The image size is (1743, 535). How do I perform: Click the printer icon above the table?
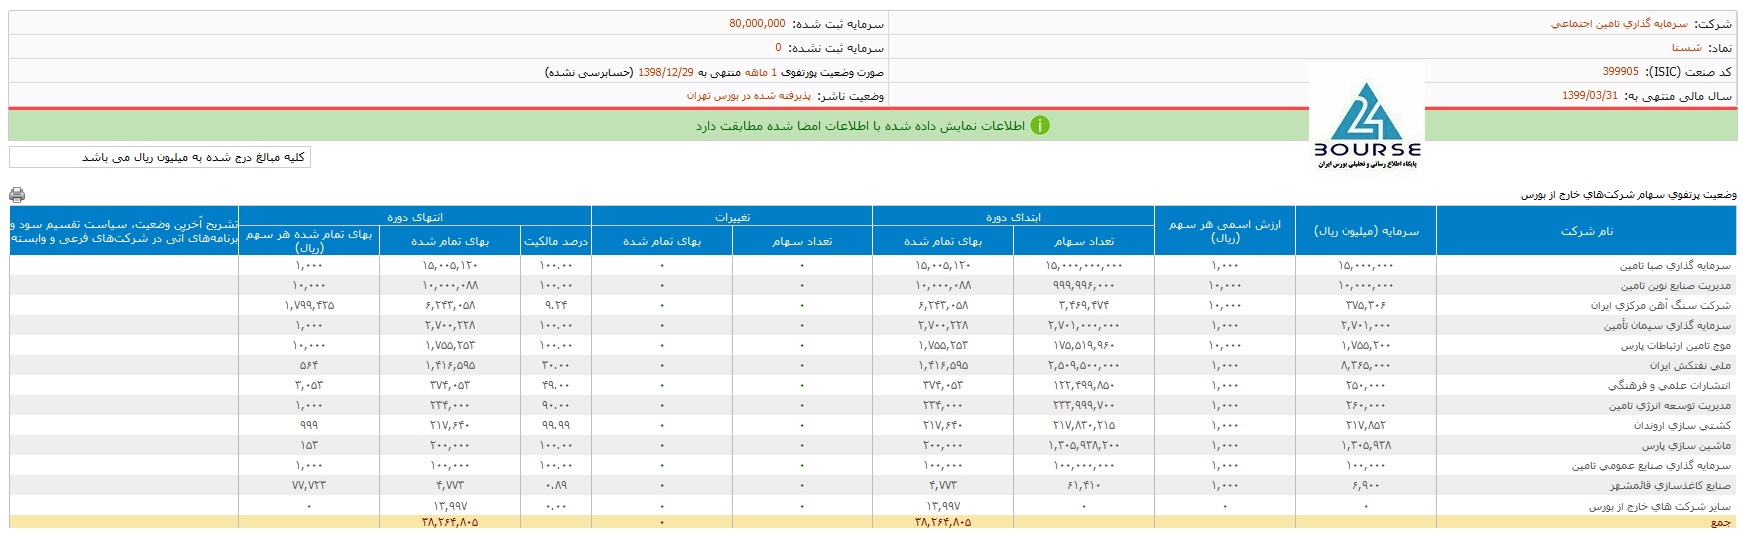[x=17, y=195]
